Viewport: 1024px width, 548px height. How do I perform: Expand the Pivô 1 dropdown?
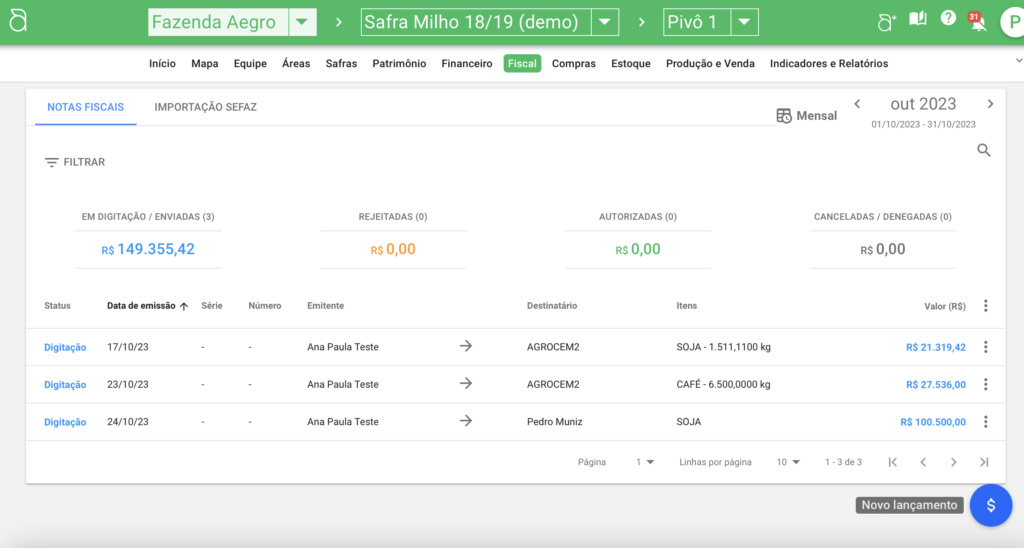[x=744, y=22]
